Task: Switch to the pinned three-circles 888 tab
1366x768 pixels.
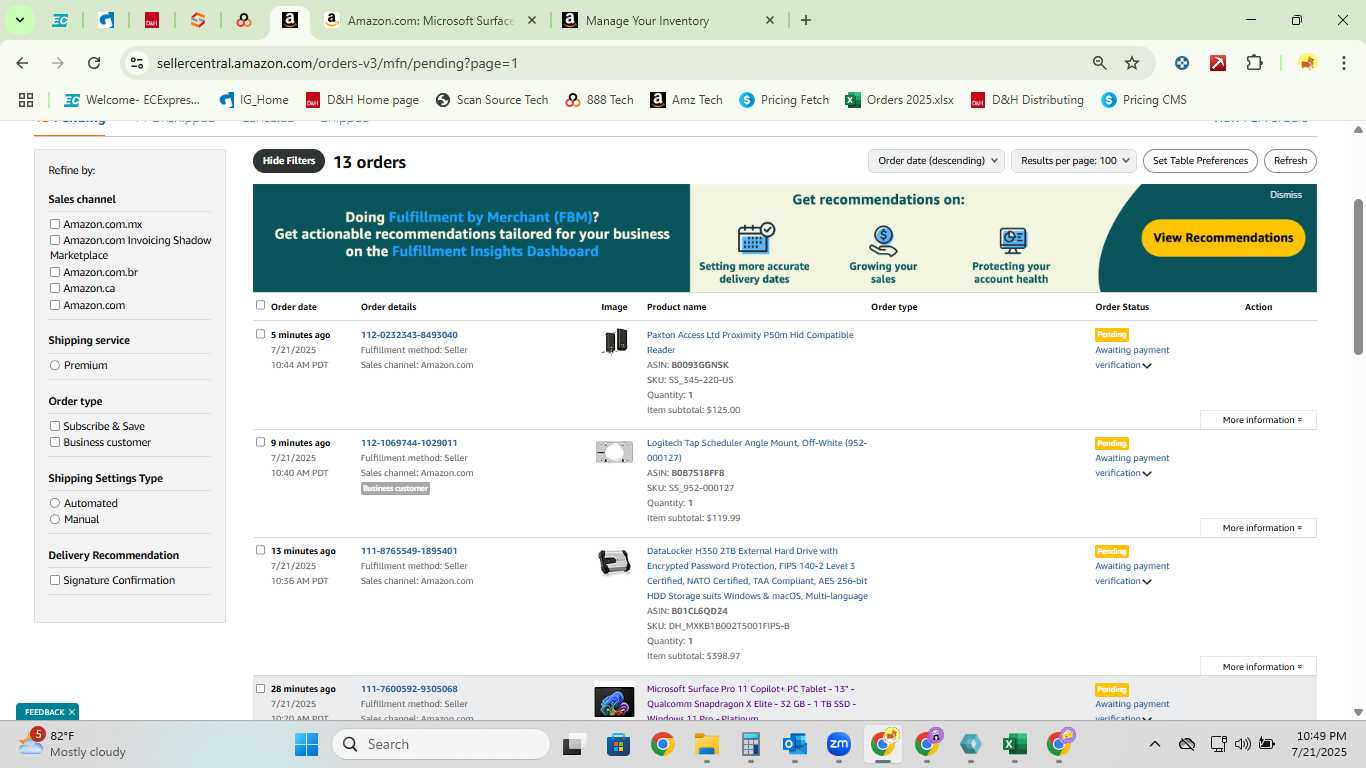Action: (244, 20)
